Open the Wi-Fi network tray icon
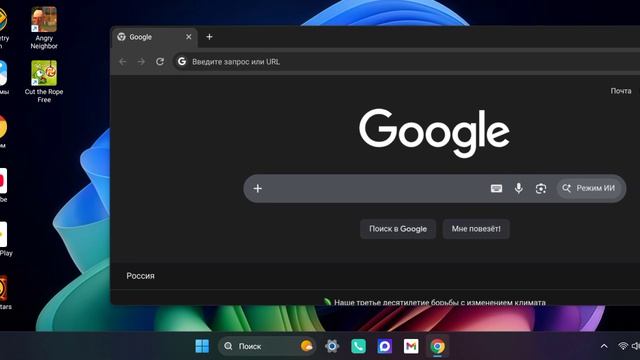This screenshot has width=640, height=360. (x=622, y=346)
